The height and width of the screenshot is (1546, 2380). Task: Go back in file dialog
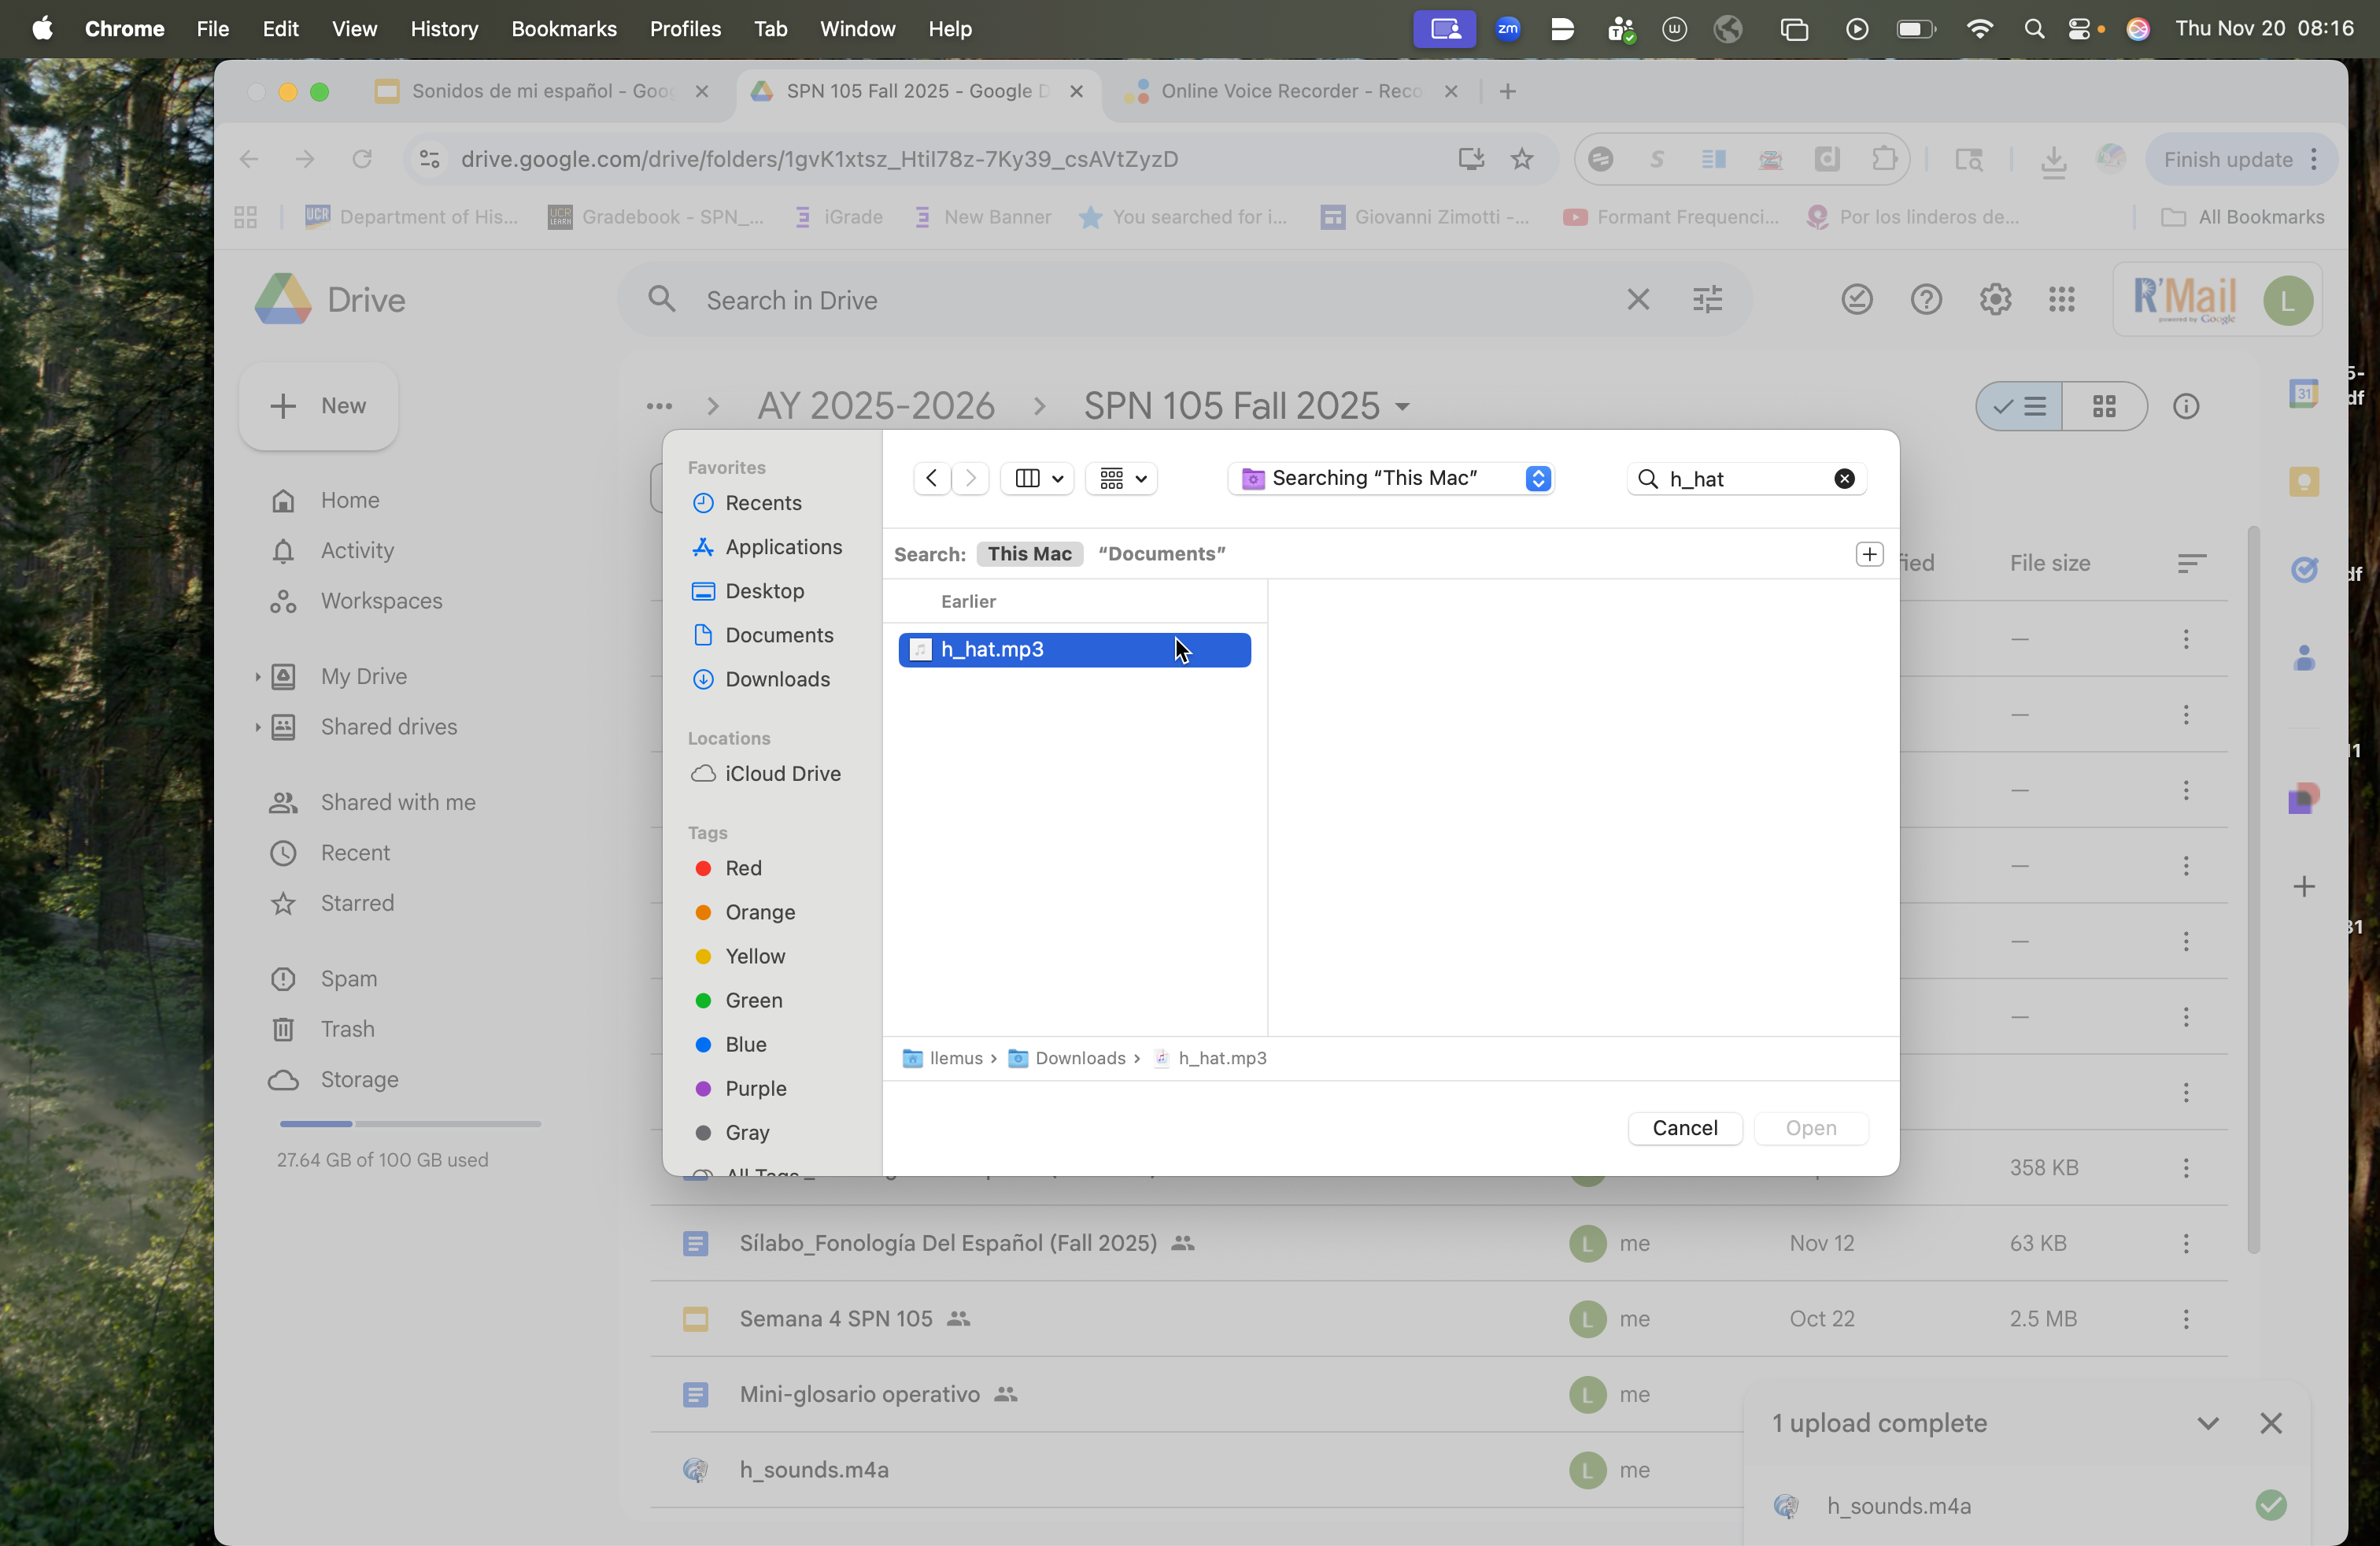pos(932,478)
